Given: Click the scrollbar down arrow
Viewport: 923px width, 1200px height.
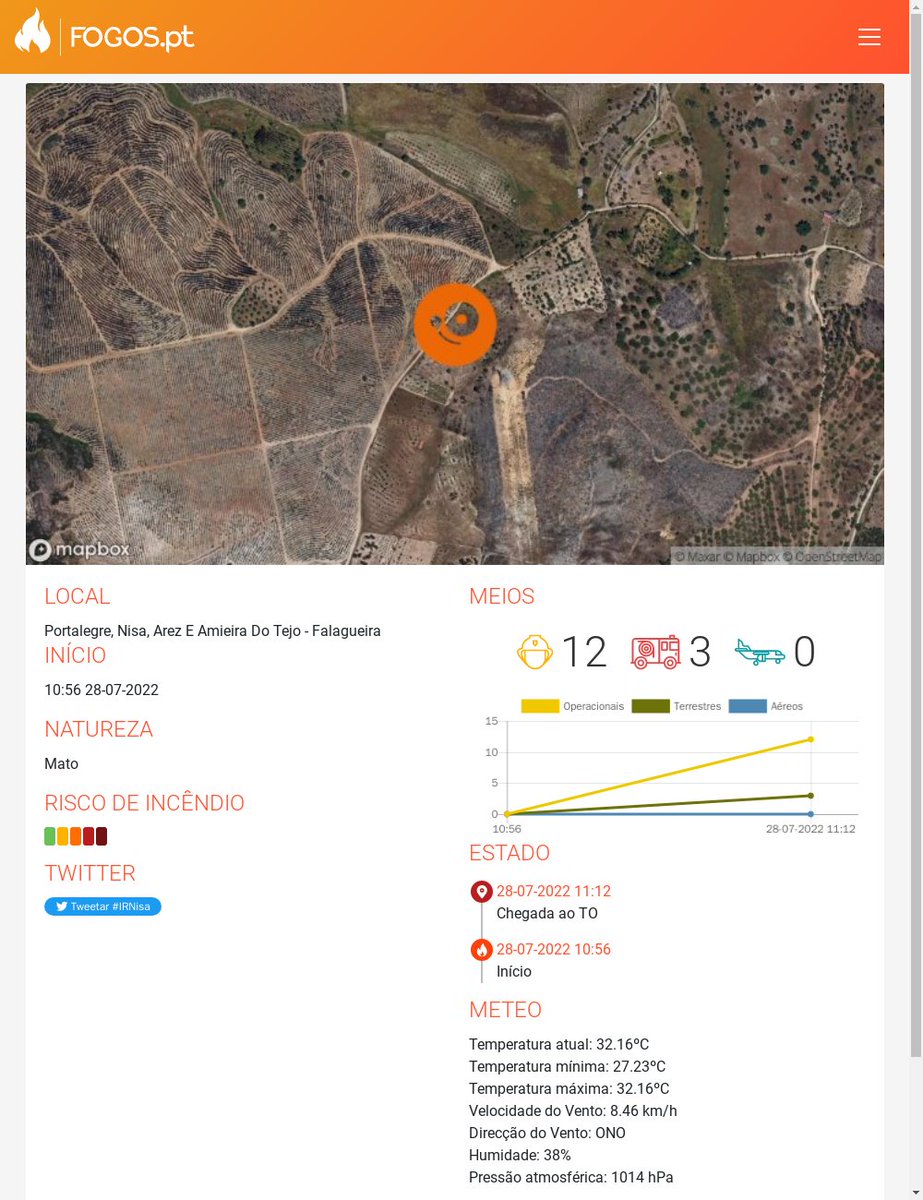Looking at the screenshot, I should [x=915, y=1191].
